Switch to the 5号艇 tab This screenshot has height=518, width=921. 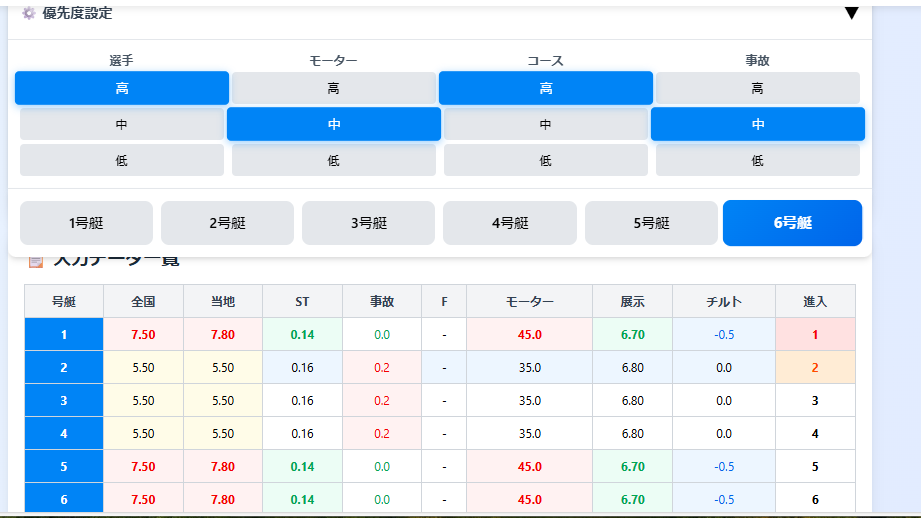click(x=651, y=223)
